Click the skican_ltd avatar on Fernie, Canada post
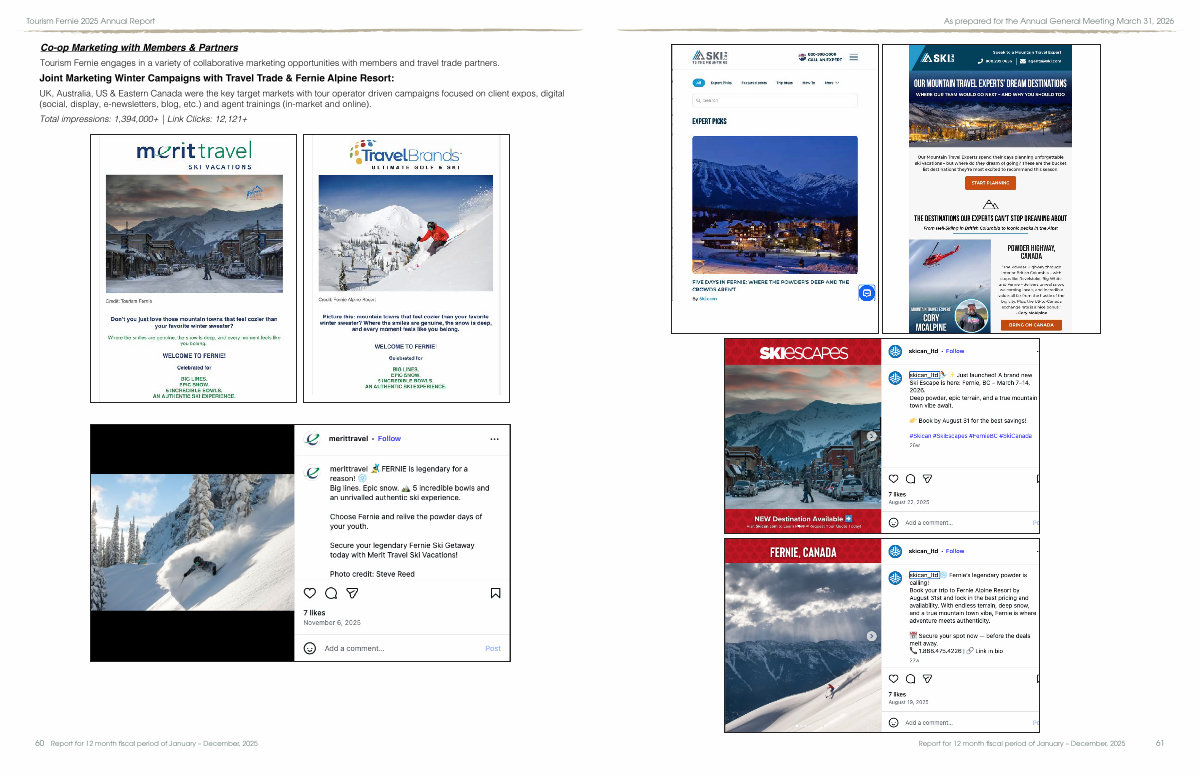The height and width of the screenshot is (776, 1200). click(896, 551)
